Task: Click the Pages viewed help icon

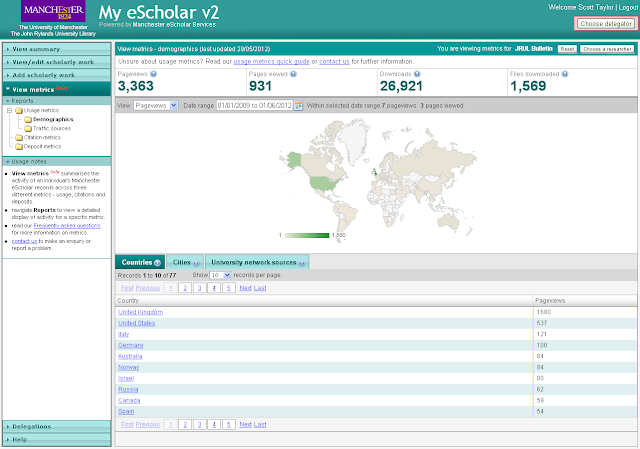Action: [x=293, y=74]
